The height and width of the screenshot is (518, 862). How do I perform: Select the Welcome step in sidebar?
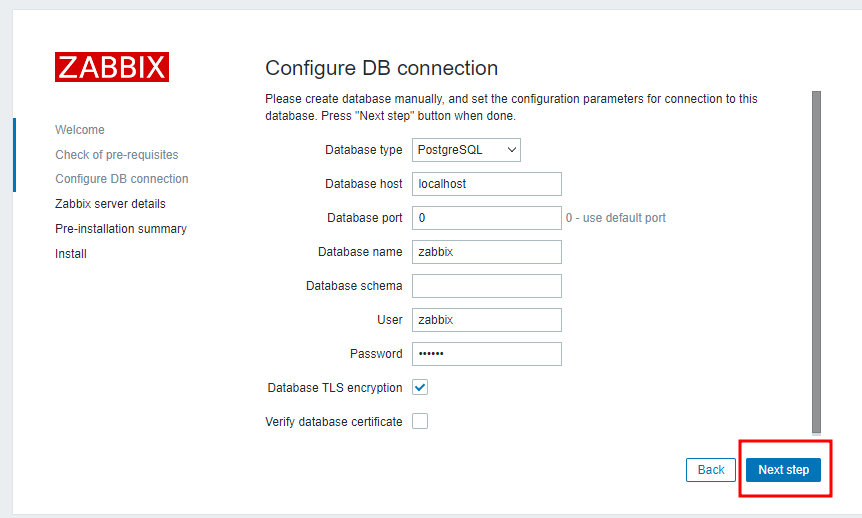(80, 130)
